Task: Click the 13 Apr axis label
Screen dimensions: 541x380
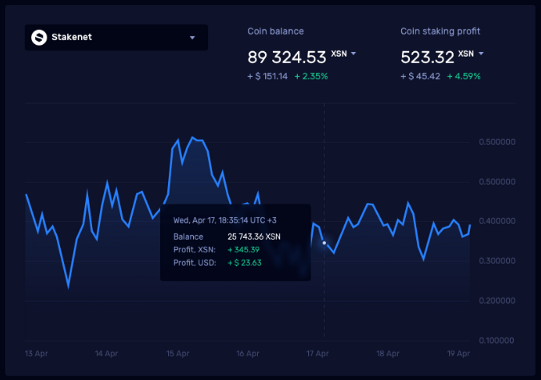Action: pyautogui.click(x=37, y=353)
